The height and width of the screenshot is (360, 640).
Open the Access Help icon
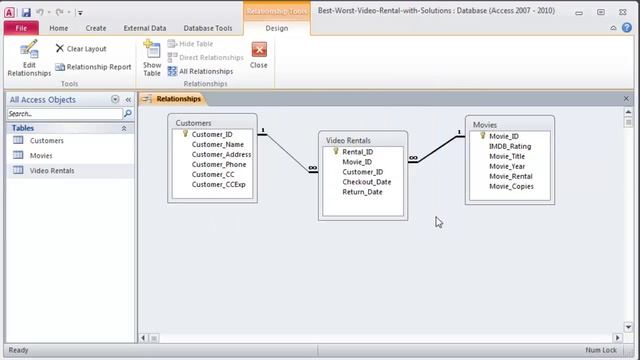click(627, 28)
